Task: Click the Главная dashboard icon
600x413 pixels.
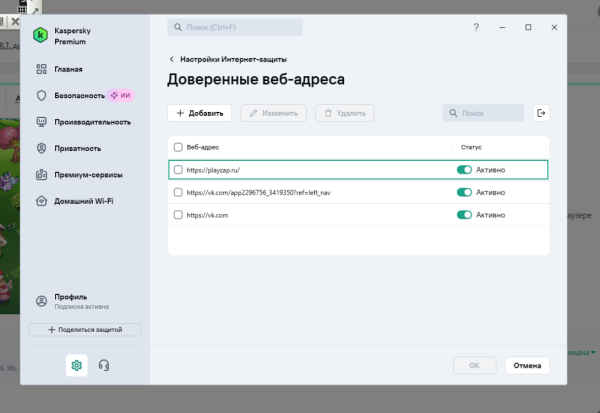Action: point(41,69)
